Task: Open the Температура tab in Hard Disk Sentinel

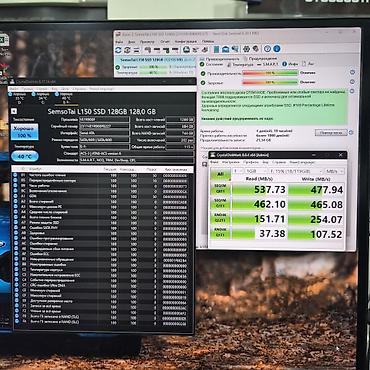Action: click(239, 64)
